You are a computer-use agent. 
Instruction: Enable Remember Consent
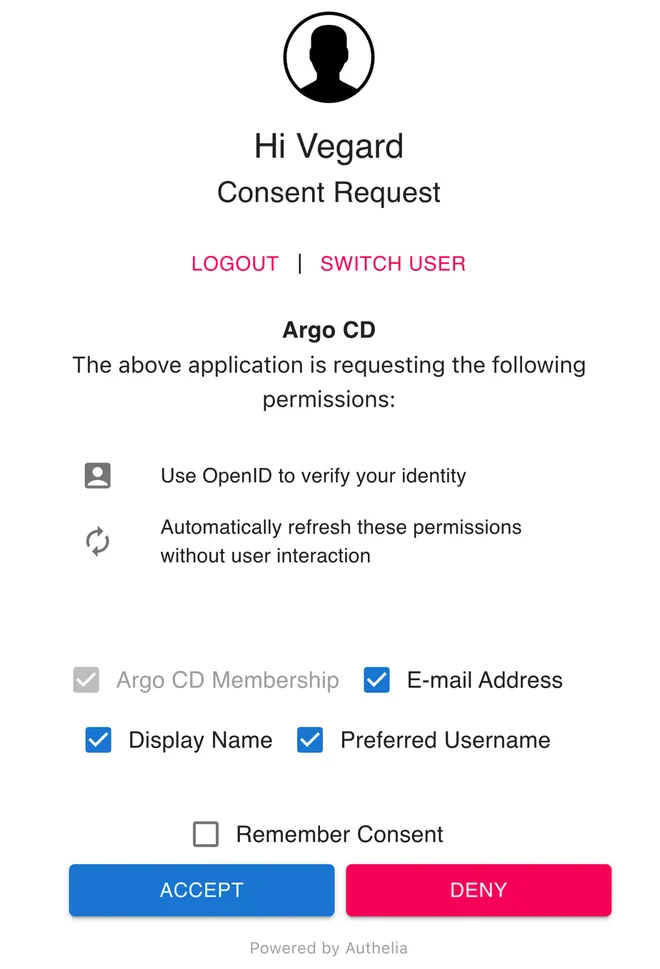pos(206,834)
